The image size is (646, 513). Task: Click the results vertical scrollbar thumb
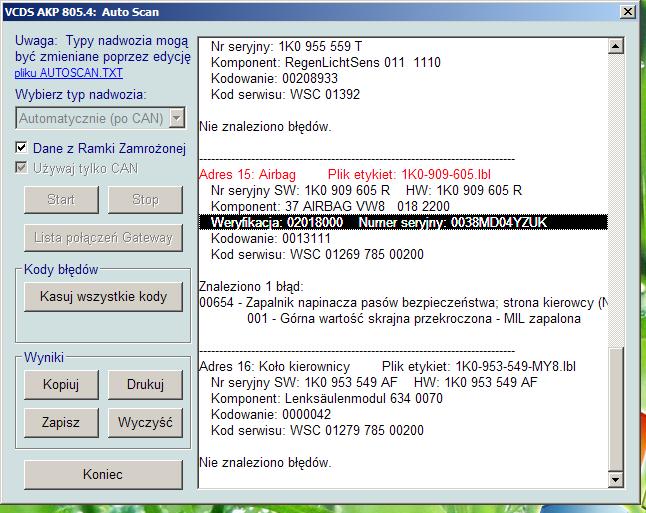616,409
